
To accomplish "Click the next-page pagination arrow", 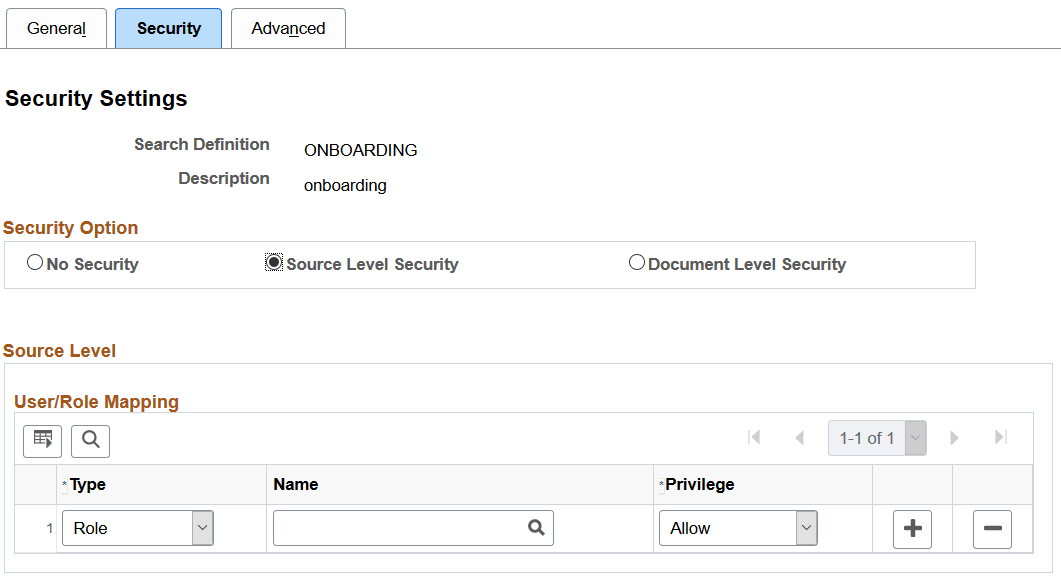I will coord(954,437).
